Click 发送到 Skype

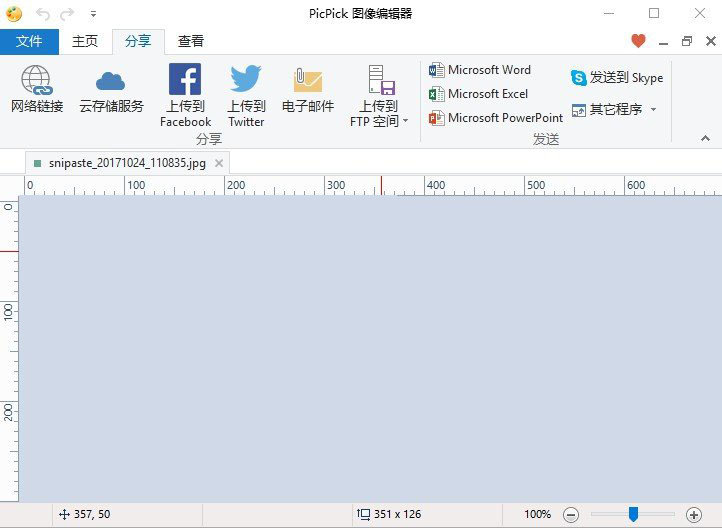point(617,77)
